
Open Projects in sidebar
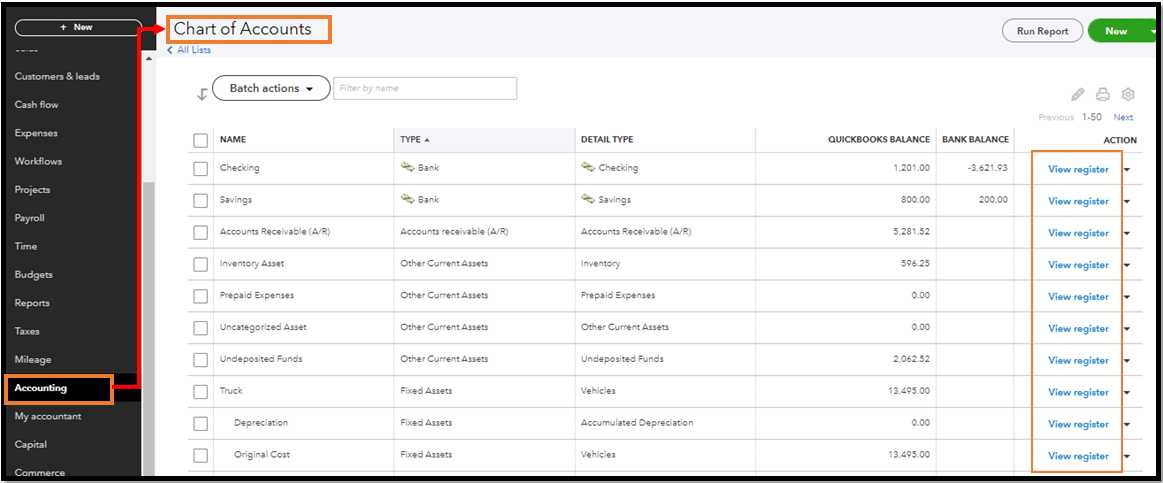click(32, 190)
